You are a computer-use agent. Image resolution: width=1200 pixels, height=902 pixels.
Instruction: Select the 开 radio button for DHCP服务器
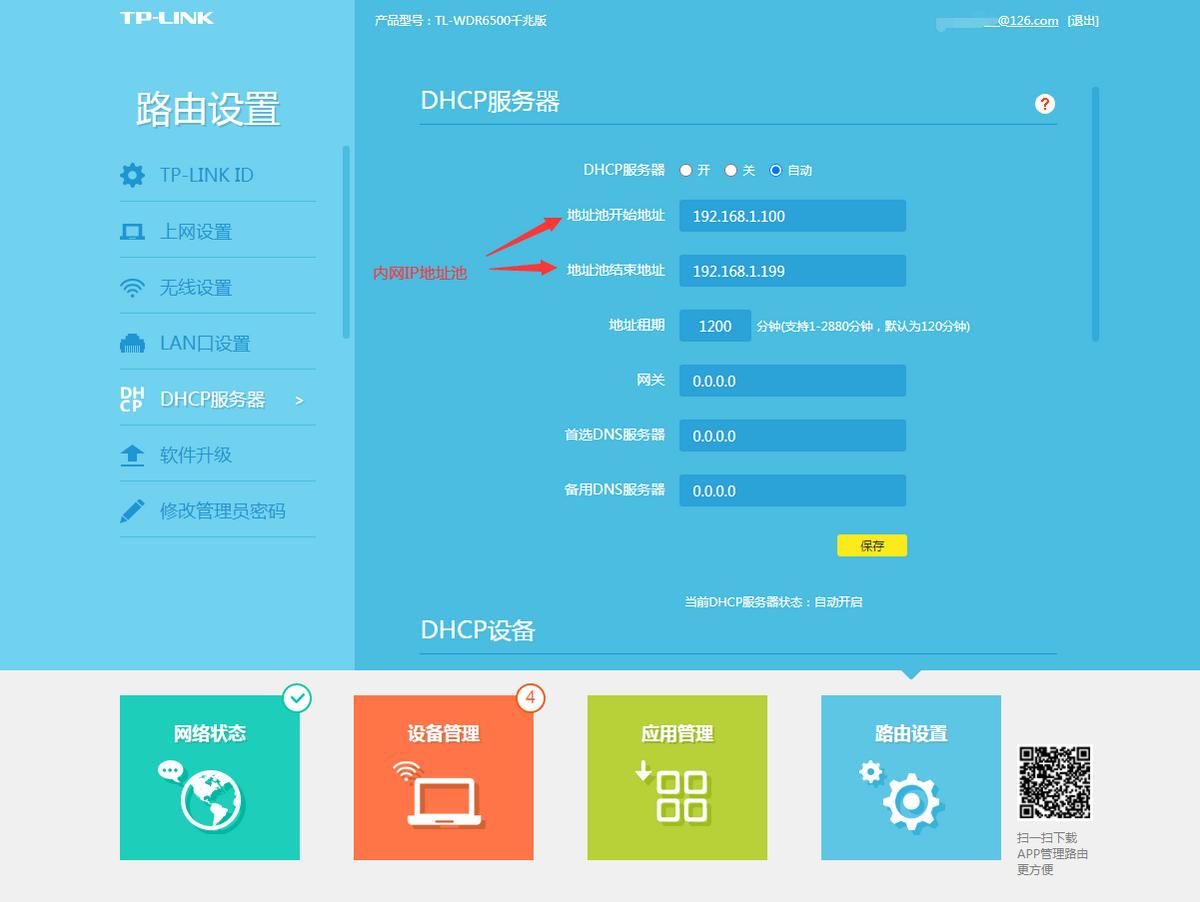(x=686, y=170)
